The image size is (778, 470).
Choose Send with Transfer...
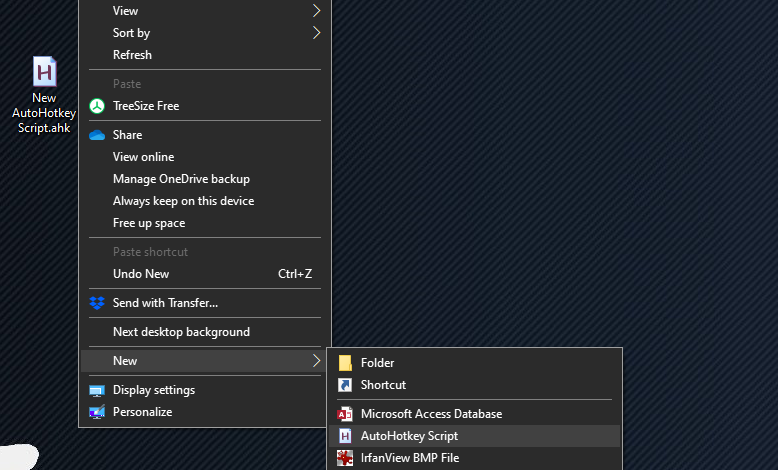pyautogui.click(x=205, y=303)
